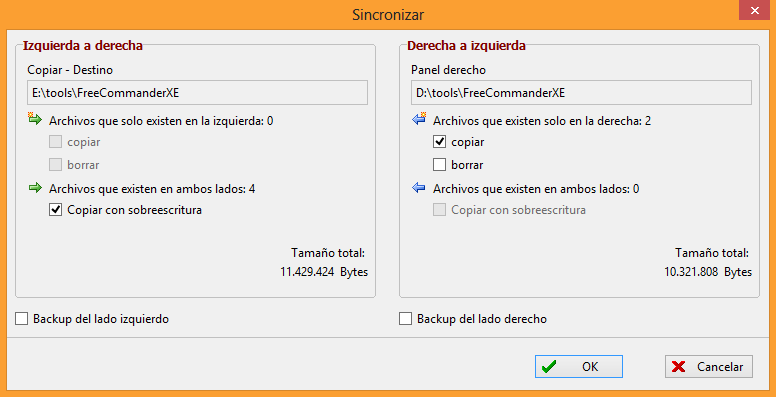Click disabled copiar checkbox on left panel
Viewport: 776px width, 397px height.
pos(55,142)
